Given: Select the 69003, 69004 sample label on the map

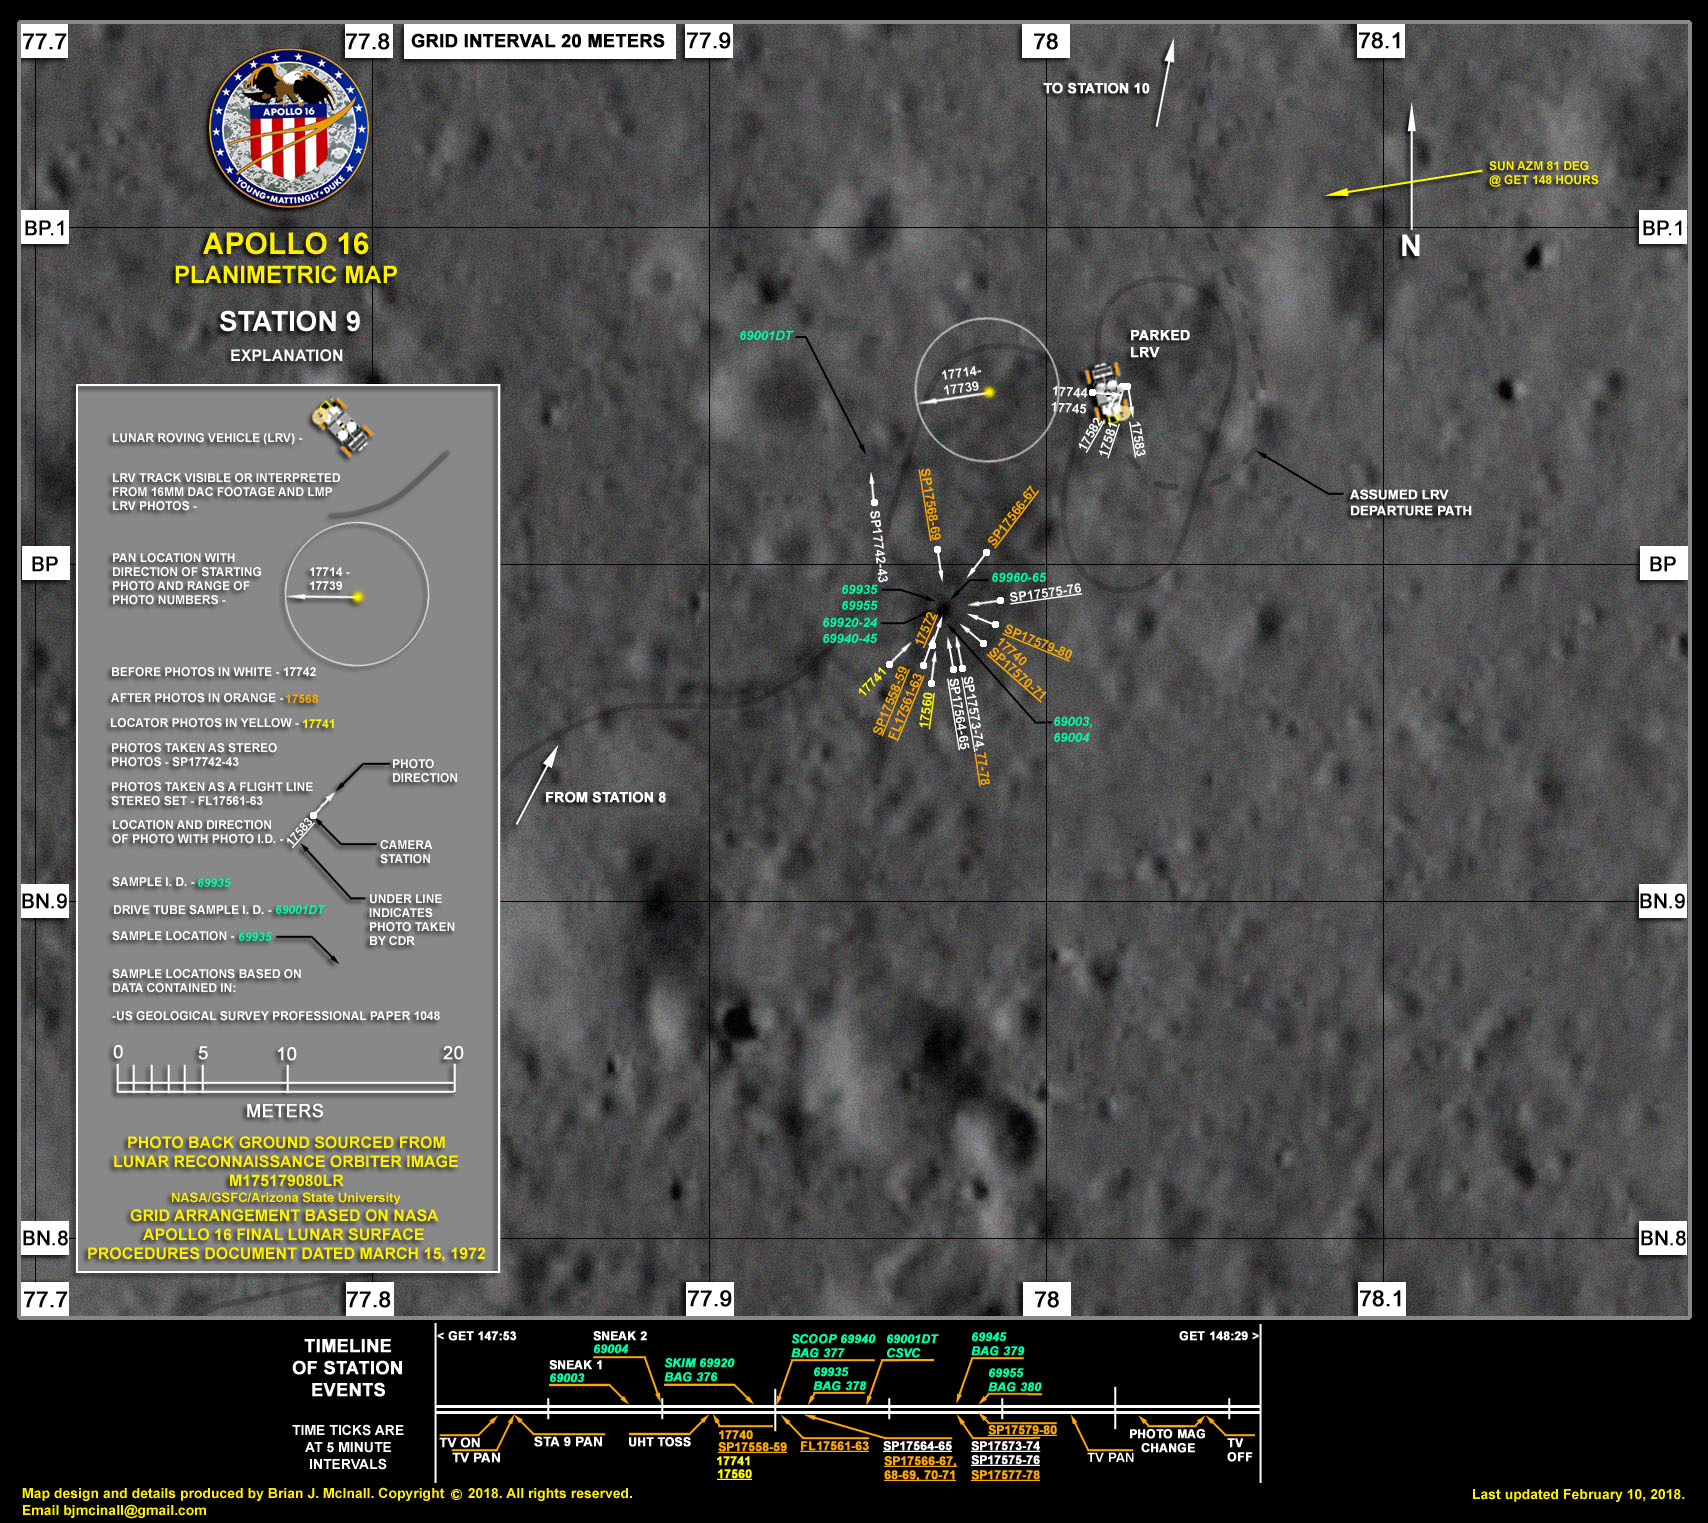Looking at the screenshot, I should click(x=1071, y=729).
